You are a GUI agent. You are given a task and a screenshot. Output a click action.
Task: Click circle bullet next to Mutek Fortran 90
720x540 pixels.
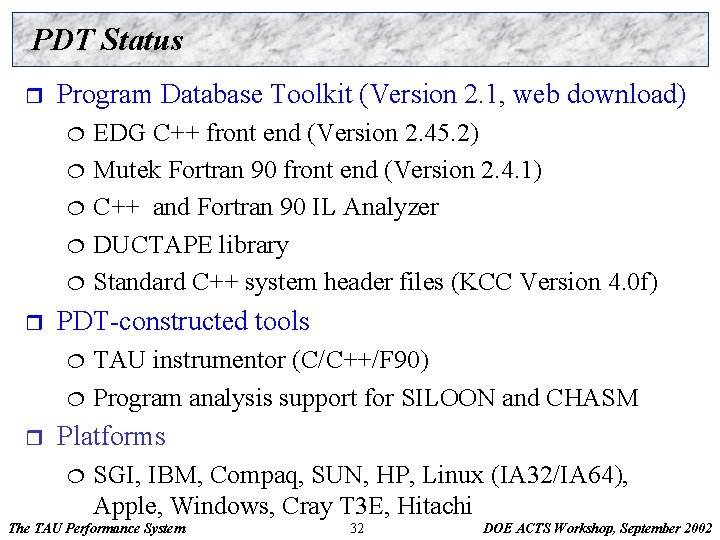pos(76,171)
